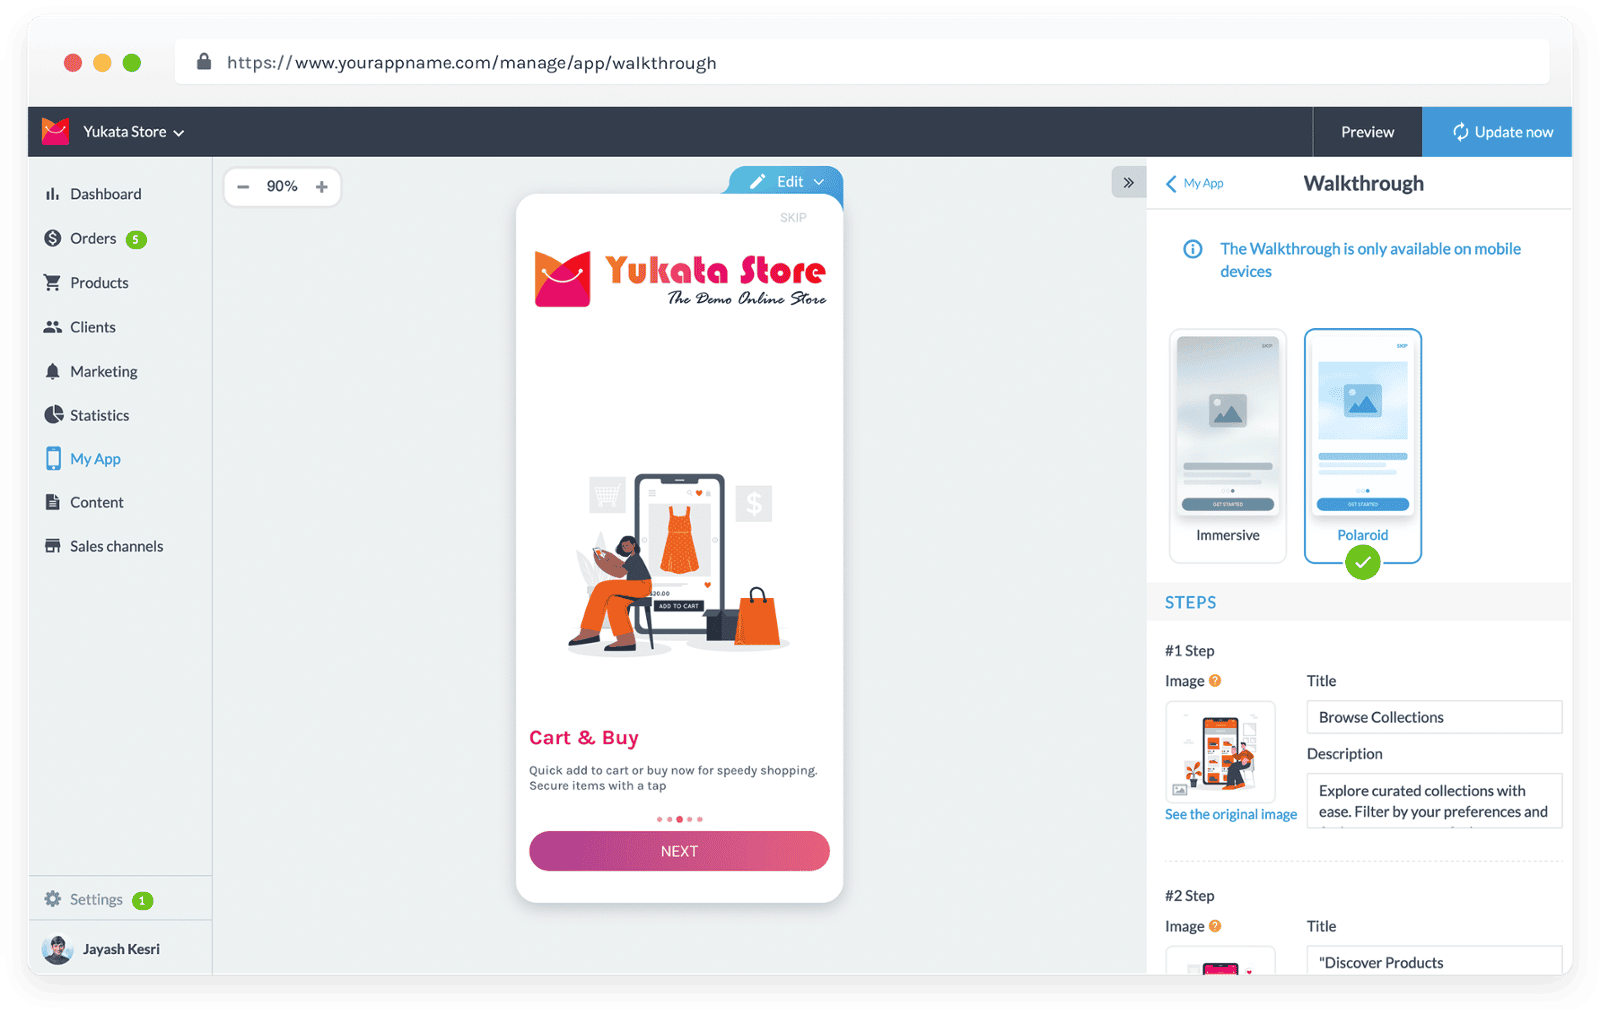Screen dimensions: 1600x1014
Task: Switch to Preview mode
Action: click(1366, 131)
